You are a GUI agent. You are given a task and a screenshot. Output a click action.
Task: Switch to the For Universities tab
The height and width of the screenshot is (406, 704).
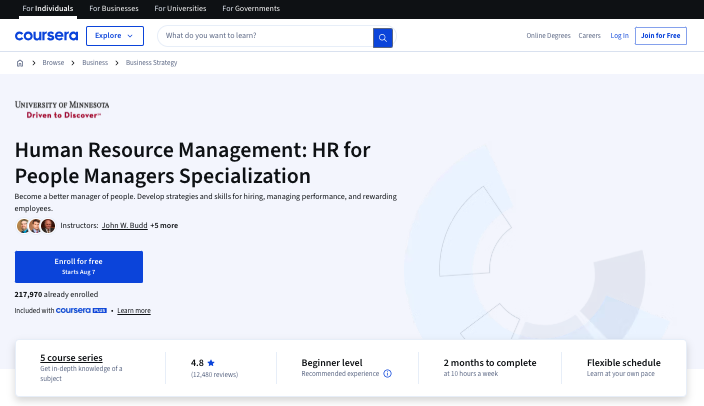tap(181, 8)
